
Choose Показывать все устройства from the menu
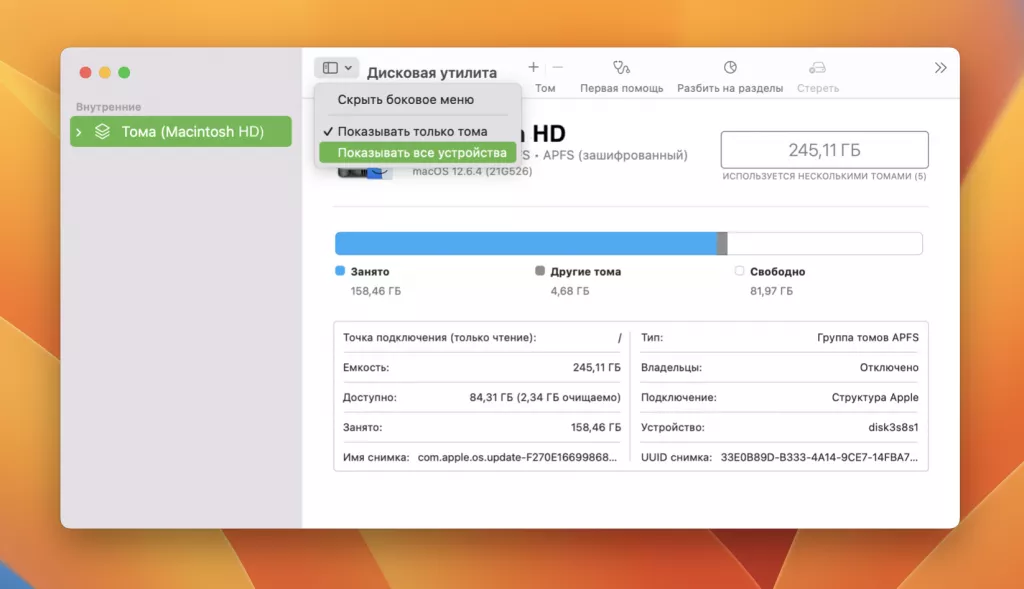(x=417, y=151)
